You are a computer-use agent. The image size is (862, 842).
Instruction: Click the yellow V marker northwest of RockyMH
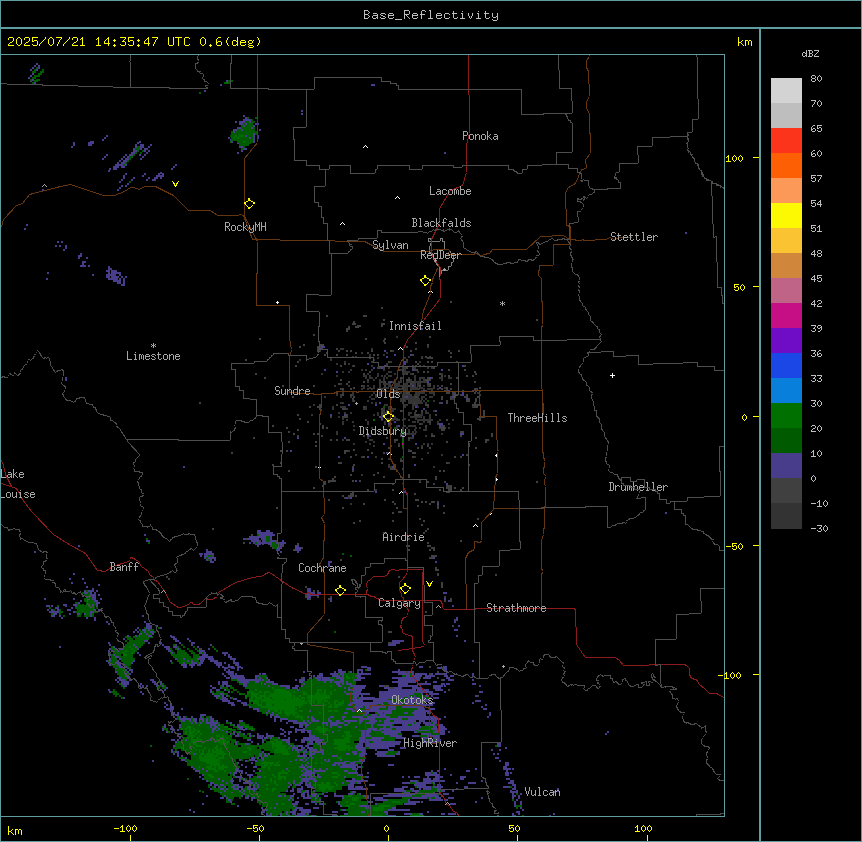[175, 184]
